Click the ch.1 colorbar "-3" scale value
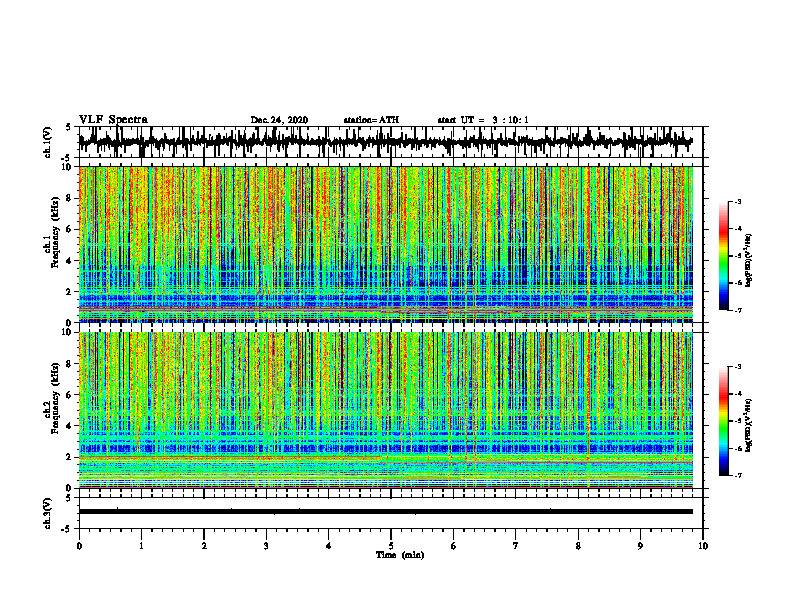792x612 pixels. click(x=737, y=202)
